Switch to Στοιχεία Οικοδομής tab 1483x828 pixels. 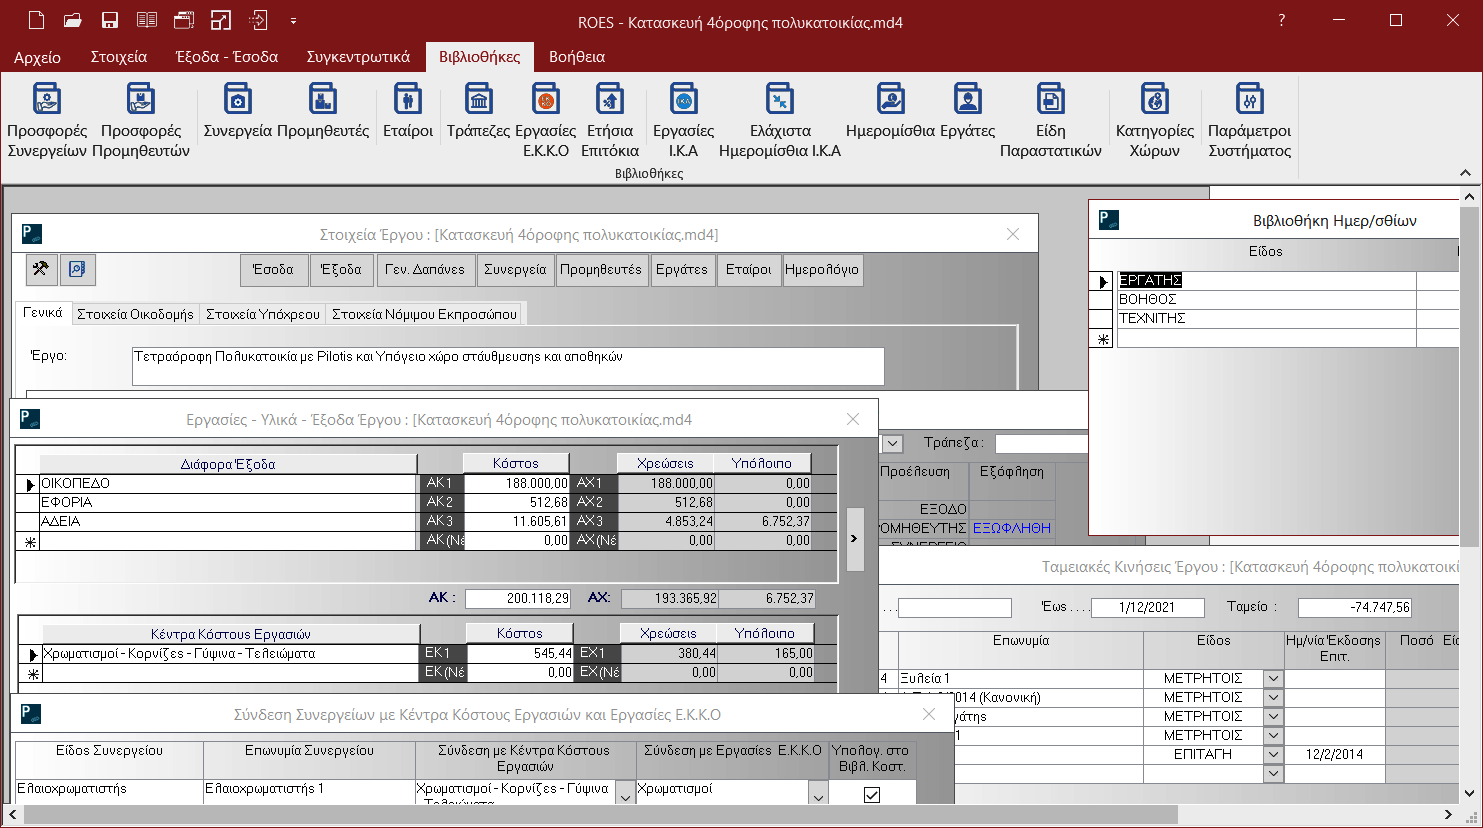(135, 314)
